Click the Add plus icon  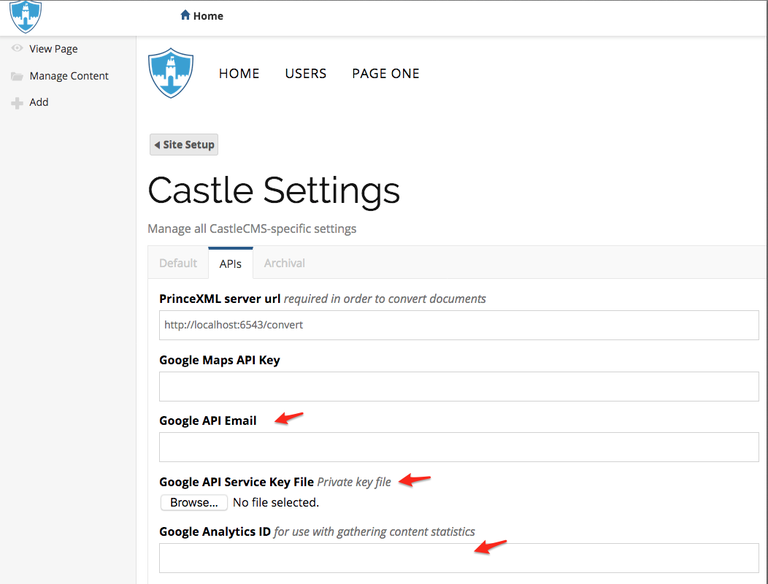[17, 103]
